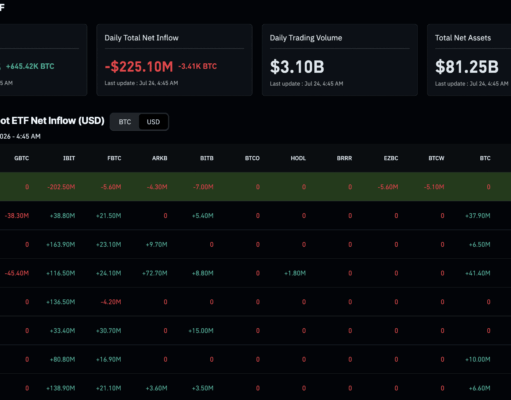Click the +38.80M IBIT cell
Image resolution: width=511 pixels, height=400 pixels.
coord(62,216)
